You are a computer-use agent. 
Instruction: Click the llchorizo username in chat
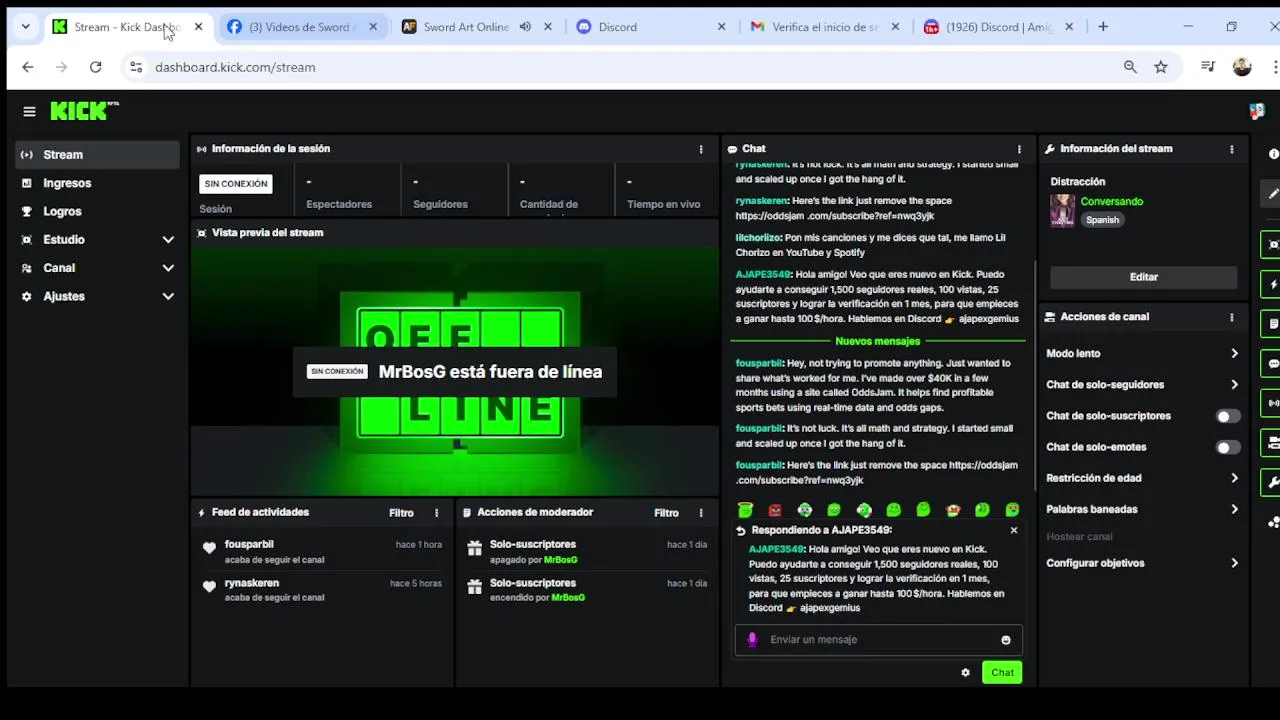[x=758, y=238]
